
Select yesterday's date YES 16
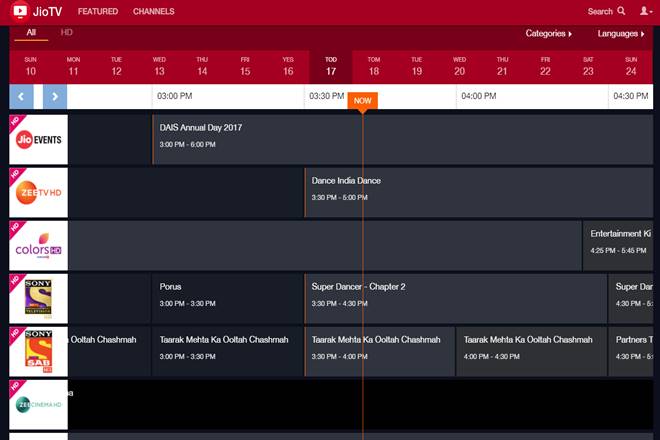click(x=288, y=67)
